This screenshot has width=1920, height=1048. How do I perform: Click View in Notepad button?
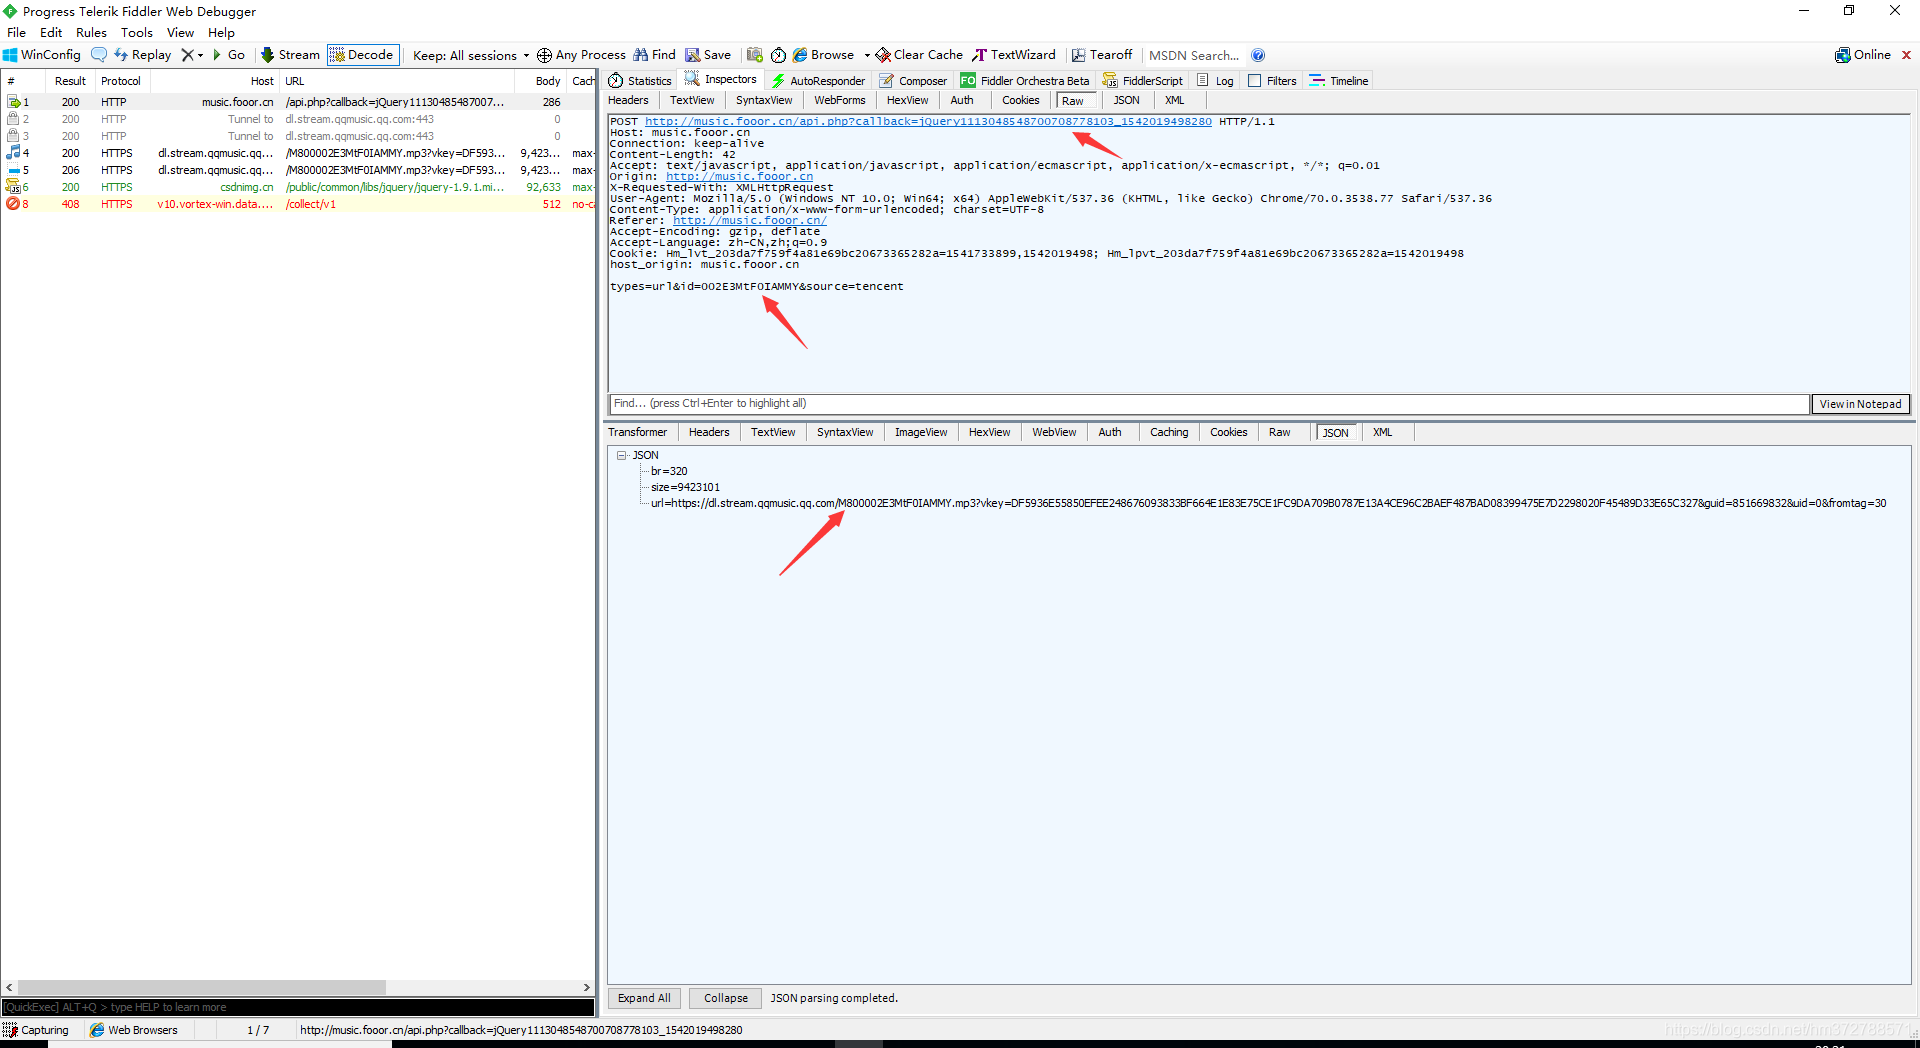[1861, 404]
